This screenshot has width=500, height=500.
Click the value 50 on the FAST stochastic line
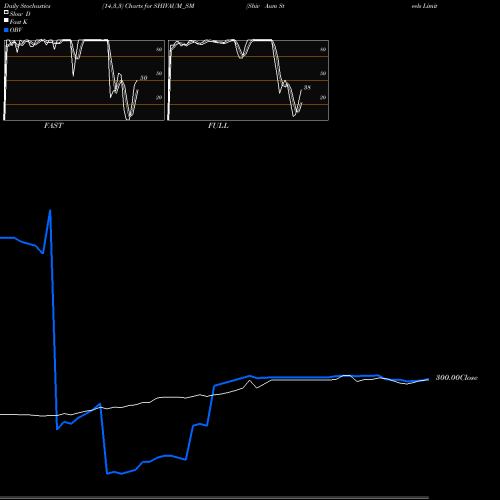(144, 78)
